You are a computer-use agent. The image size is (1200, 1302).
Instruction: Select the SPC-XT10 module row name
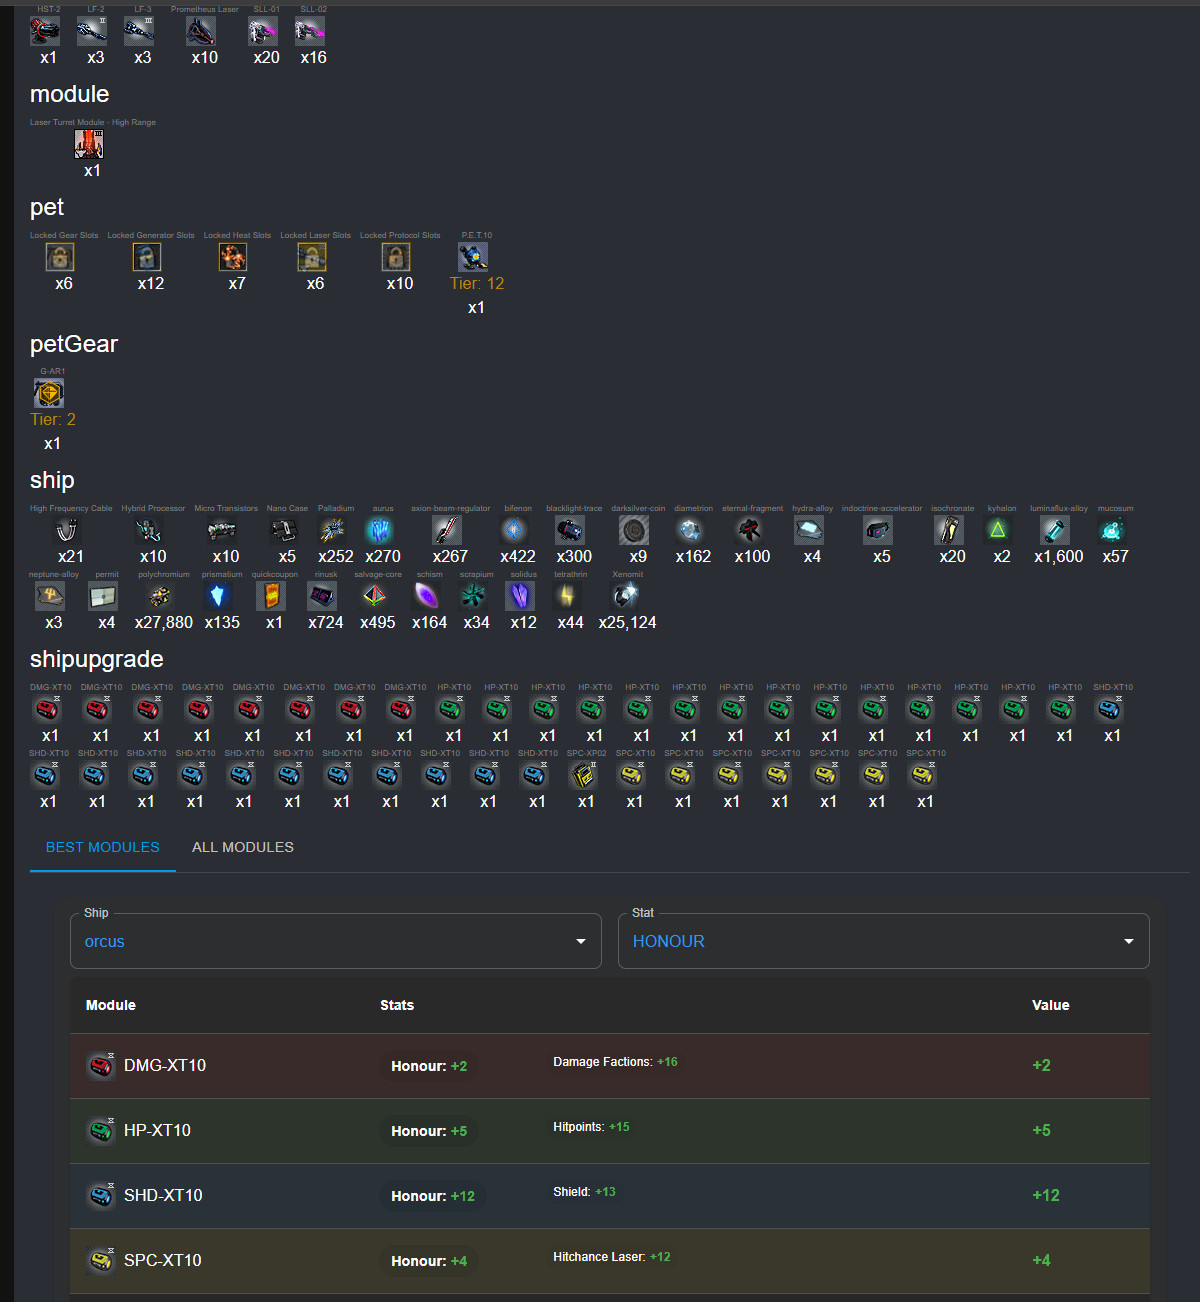[163, 1261]
